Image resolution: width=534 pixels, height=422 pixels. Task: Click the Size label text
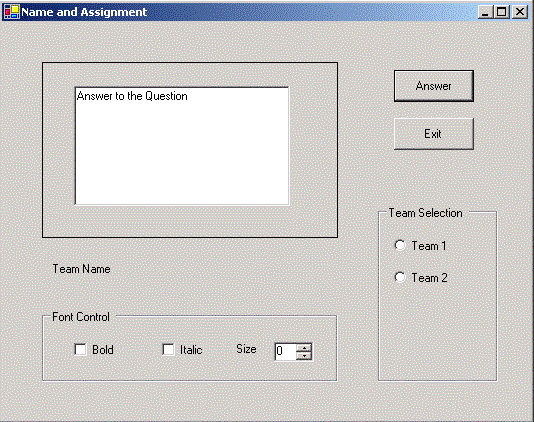tap(246, 349)
